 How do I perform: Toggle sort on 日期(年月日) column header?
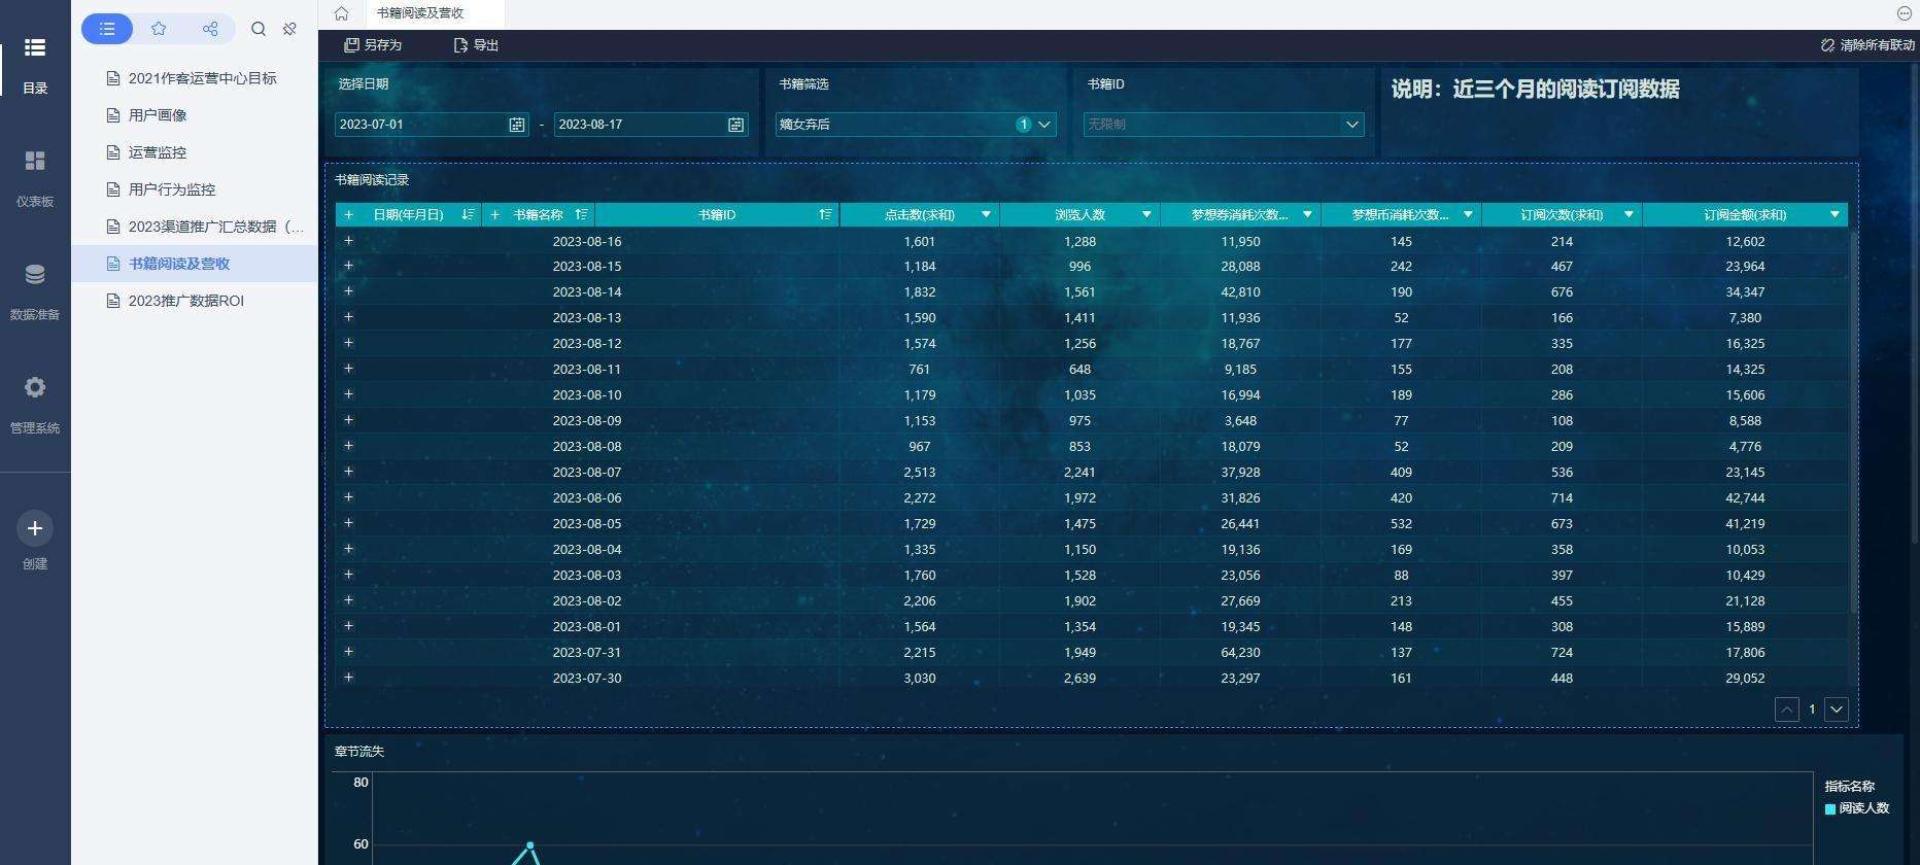468,215
